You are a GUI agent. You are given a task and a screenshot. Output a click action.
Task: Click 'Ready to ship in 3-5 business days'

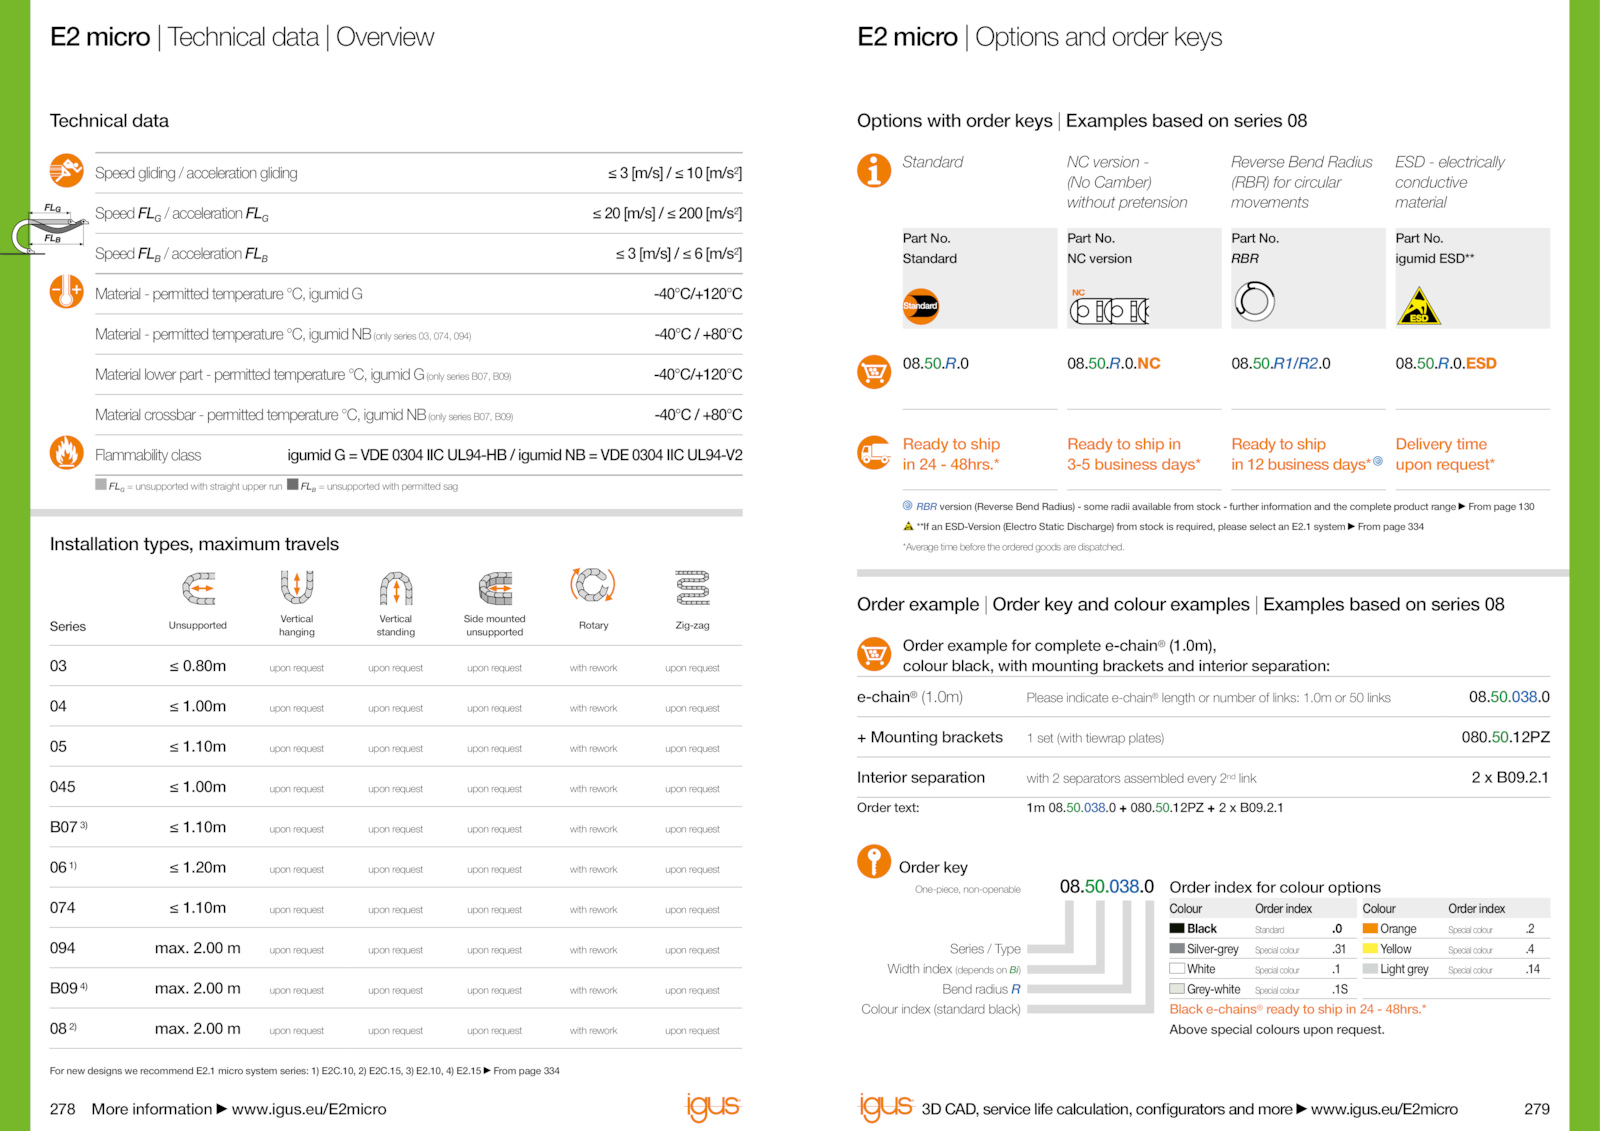coord(1133,454)
